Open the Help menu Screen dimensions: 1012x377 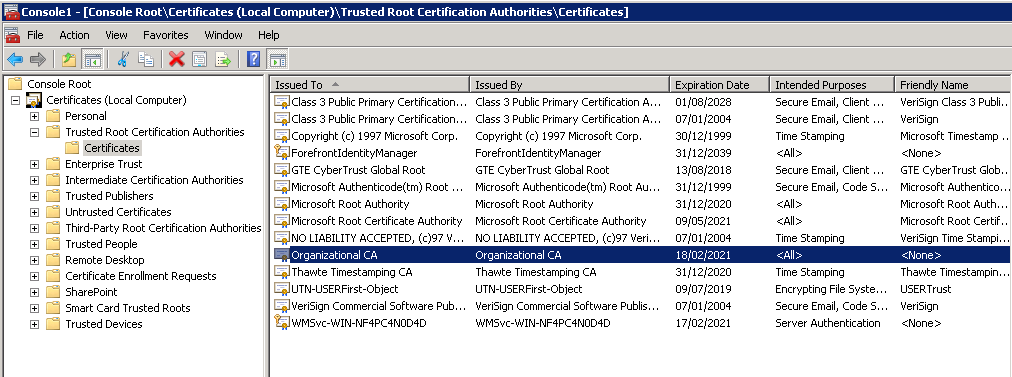pyautogui.click(x=268, y=35)
